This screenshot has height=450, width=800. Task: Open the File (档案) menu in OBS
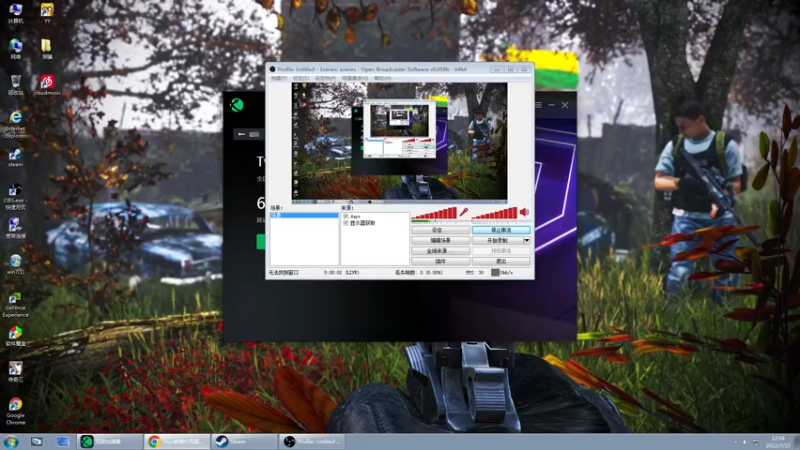point(279,78)
